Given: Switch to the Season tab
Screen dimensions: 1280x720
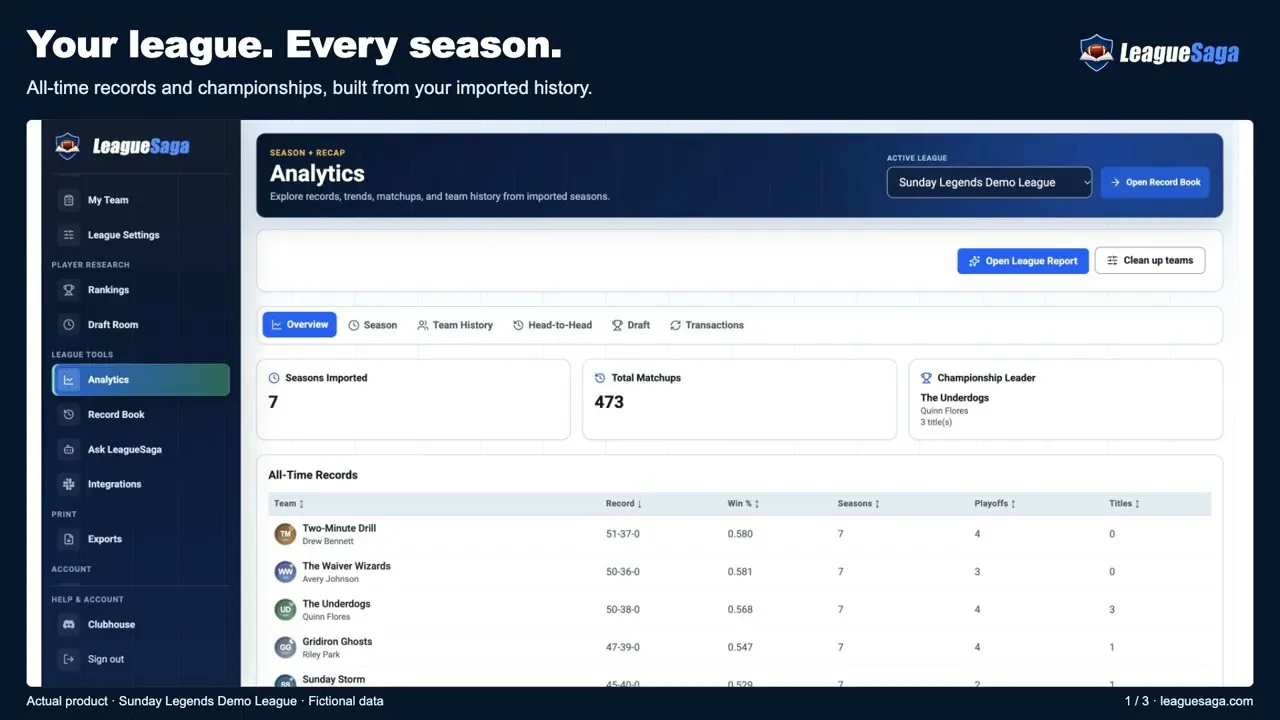Looking at the screenshot, I should (372, 325).
